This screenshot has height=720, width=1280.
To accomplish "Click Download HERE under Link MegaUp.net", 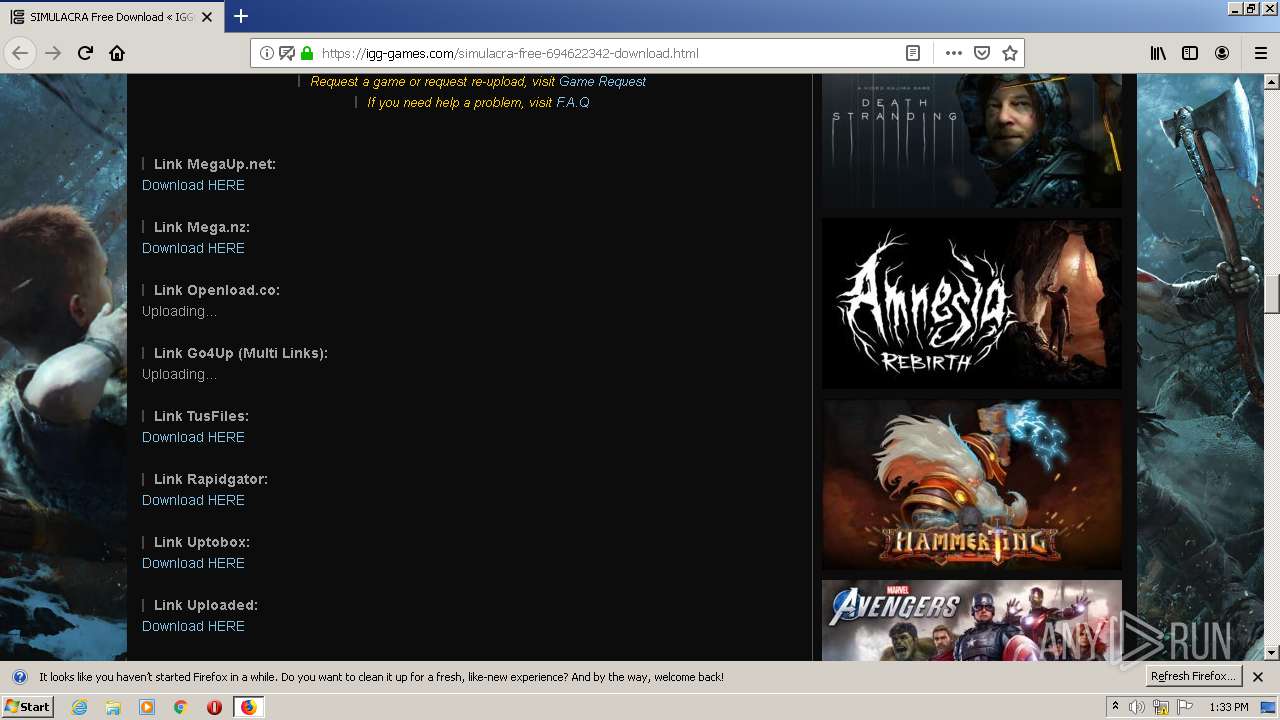I will pos(193,185).
